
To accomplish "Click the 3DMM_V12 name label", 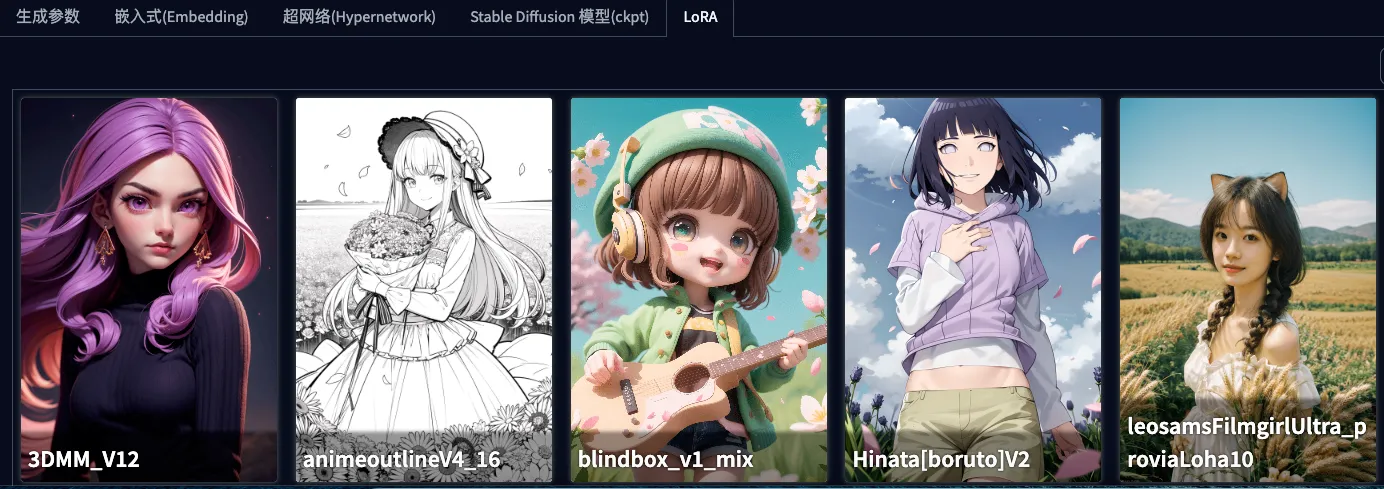I will point(84,460).
